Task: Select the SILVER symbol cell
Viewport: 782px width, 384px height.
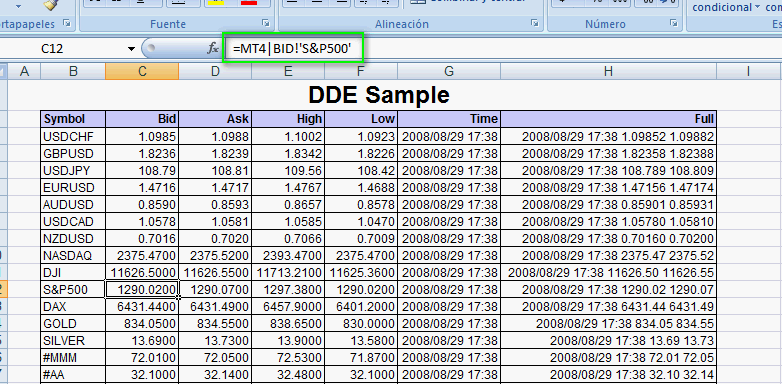Action: click(73, 341)
